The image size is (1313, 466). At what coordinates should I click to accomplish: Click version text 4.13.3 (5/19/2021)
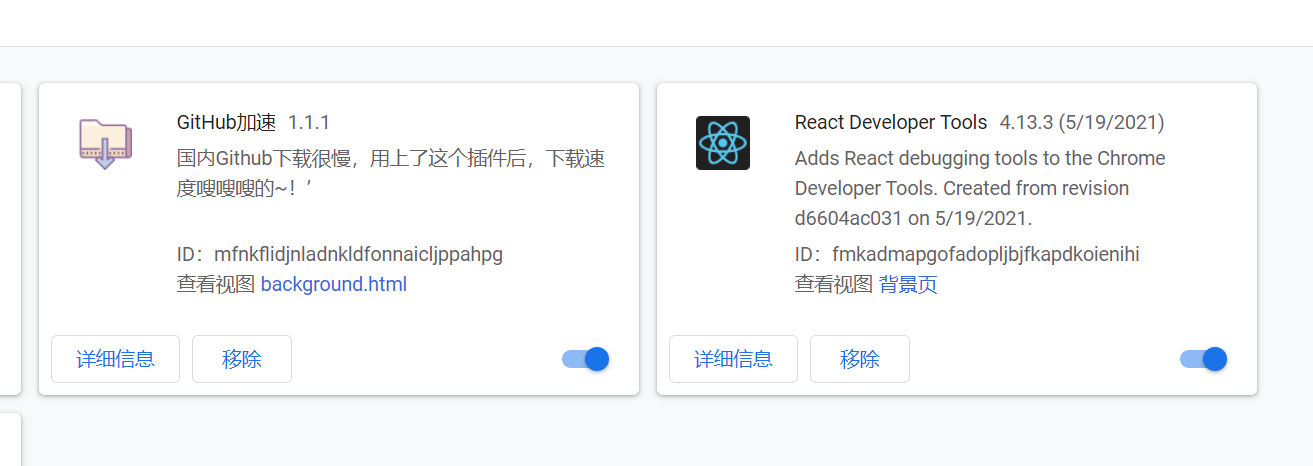tap(1082, 122)
